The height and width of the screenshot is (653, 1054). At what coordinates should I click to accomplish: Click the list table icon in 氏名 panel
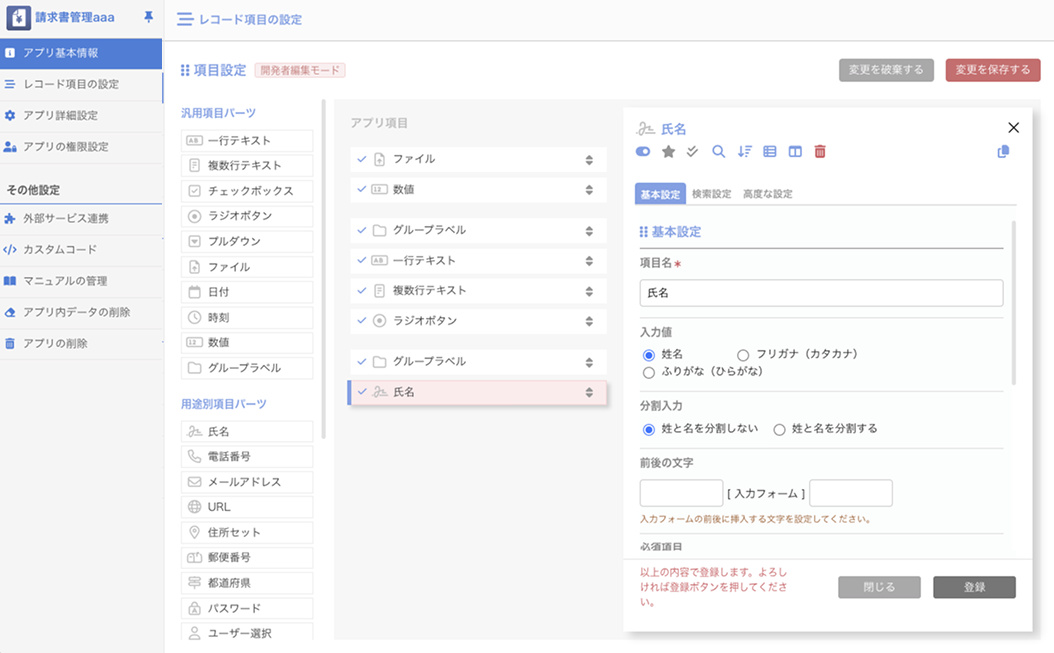tap(770, 151)
